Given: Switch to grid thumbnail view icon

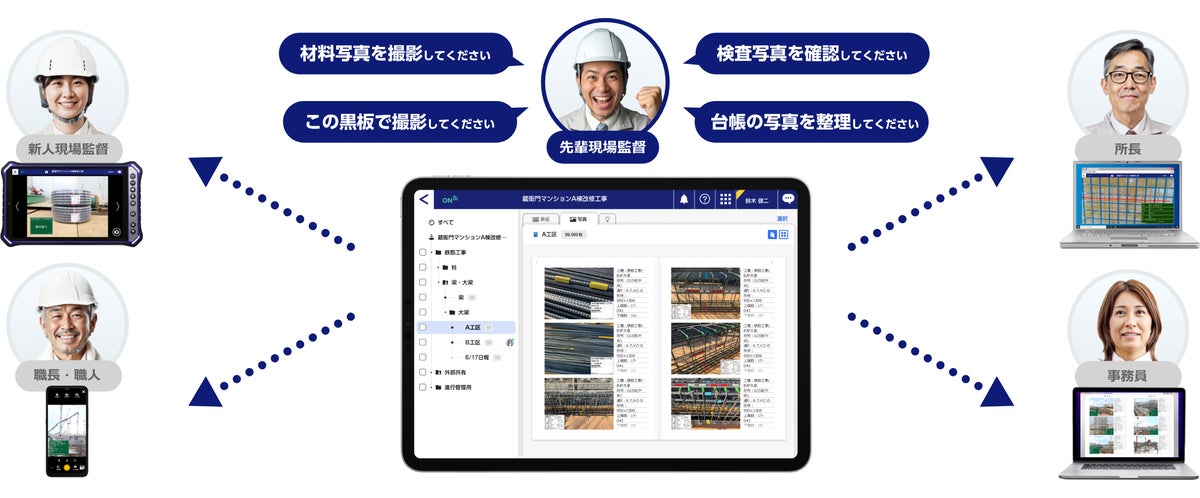Looking at the screenshot, I should tap(784, 234).
